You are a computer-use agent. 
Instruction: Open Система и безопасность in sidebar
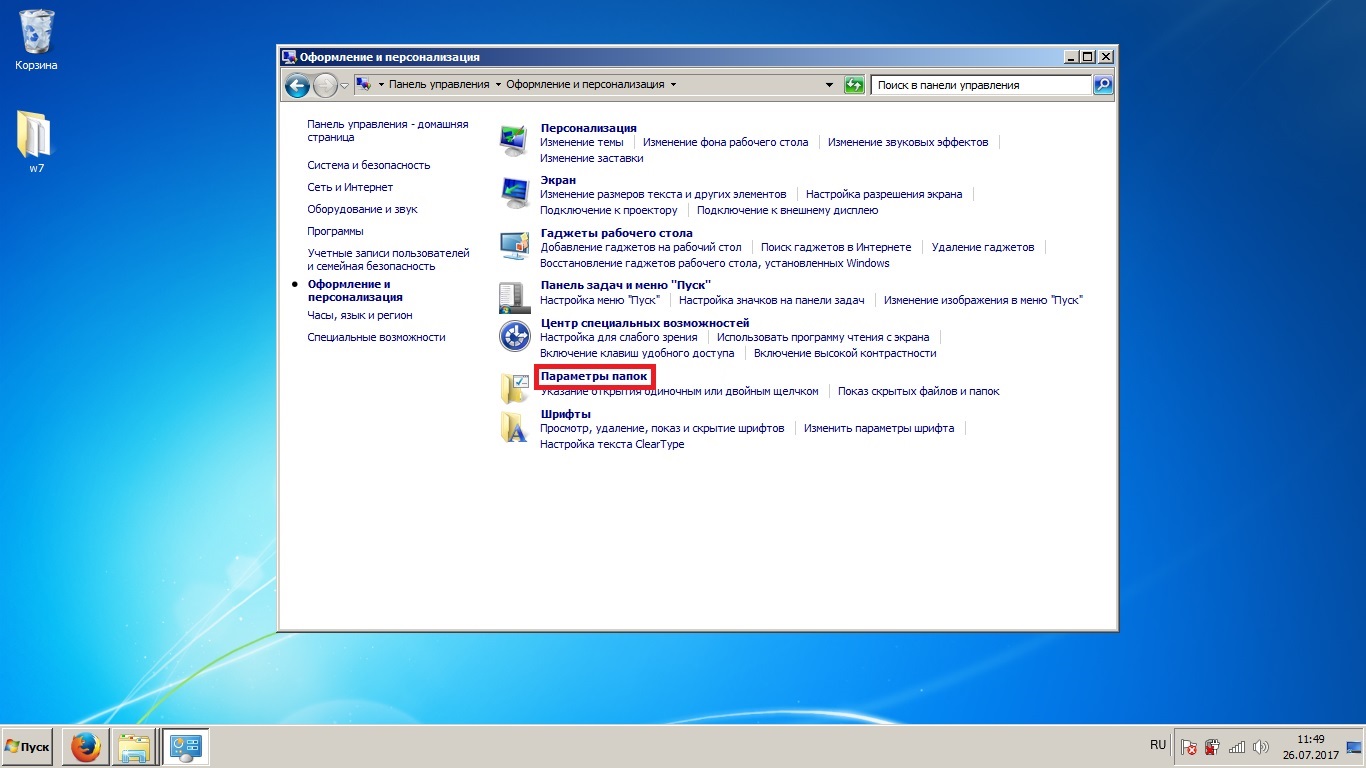pyautogui.click(x=369, y=165)
